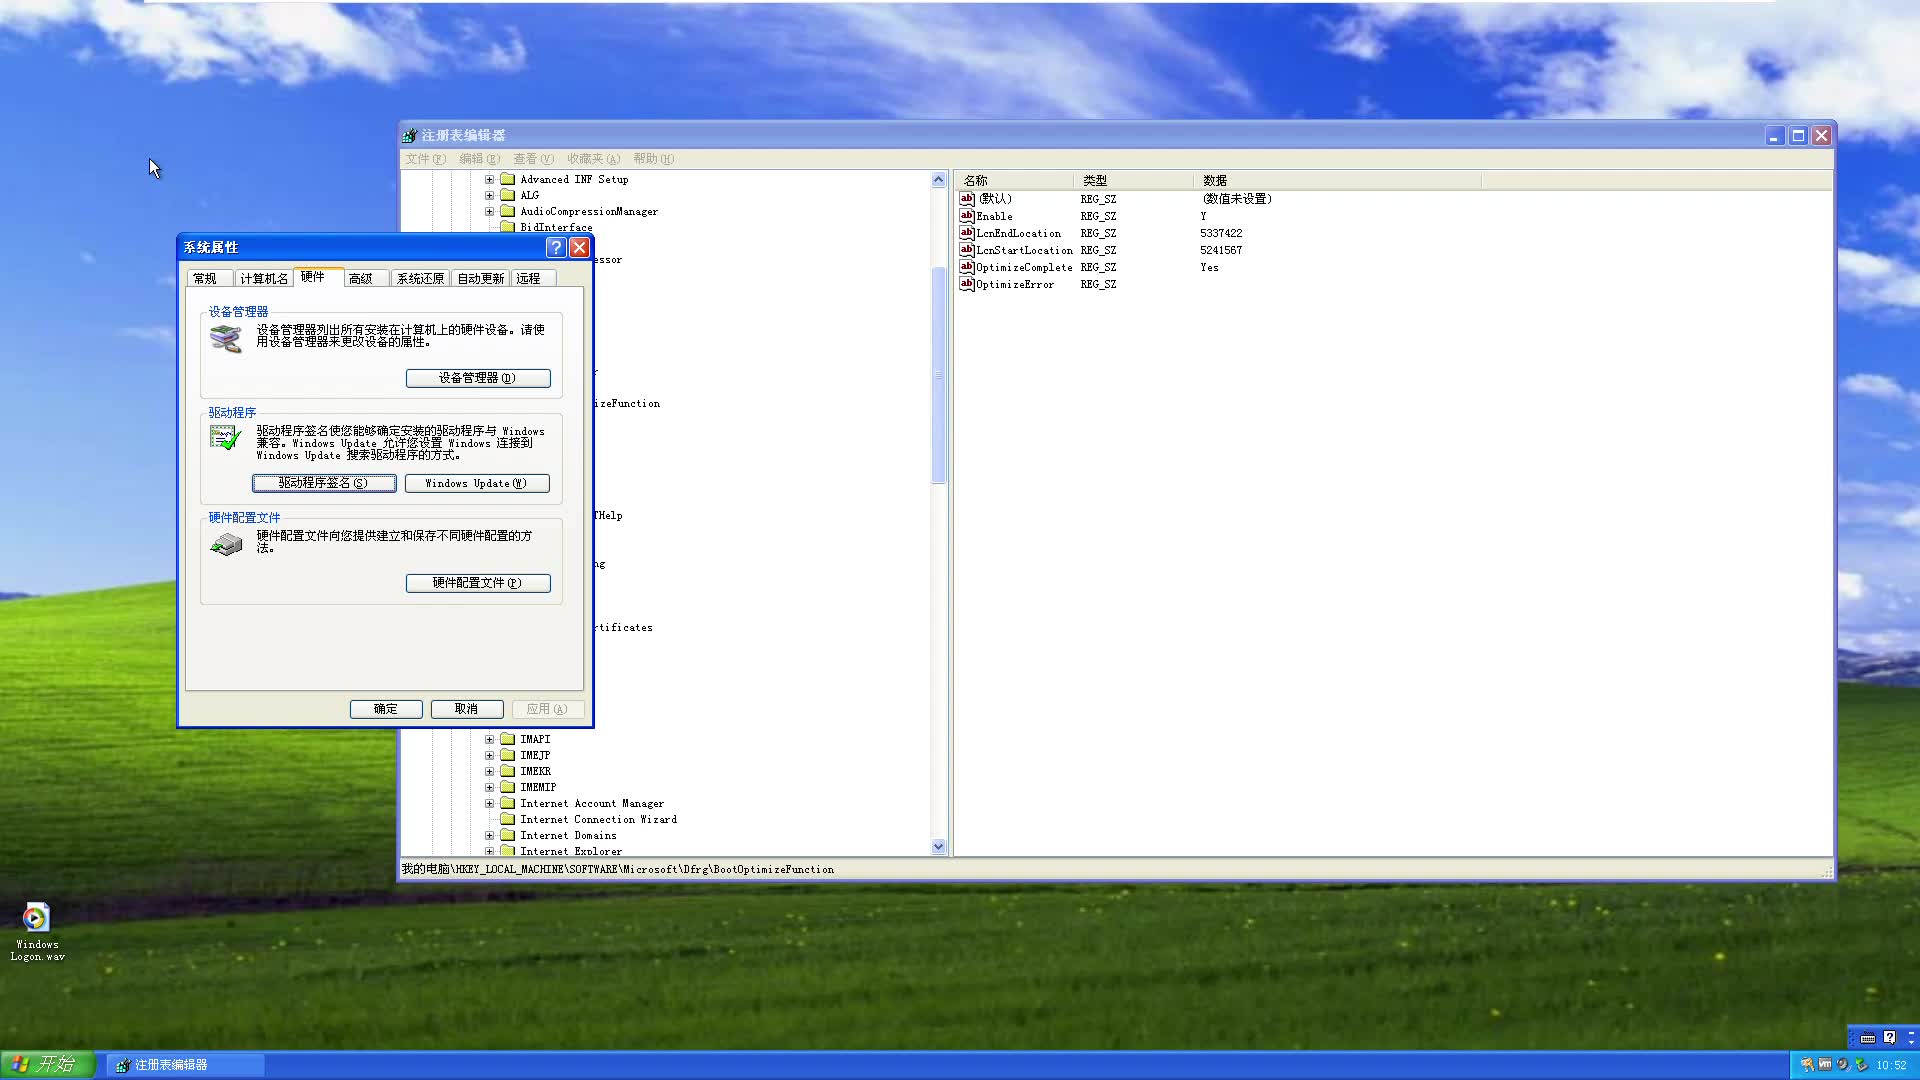Screen dimensions: 1920x1080
Task: Expand the ALG registry key
Action: click(x=489, y=195)
